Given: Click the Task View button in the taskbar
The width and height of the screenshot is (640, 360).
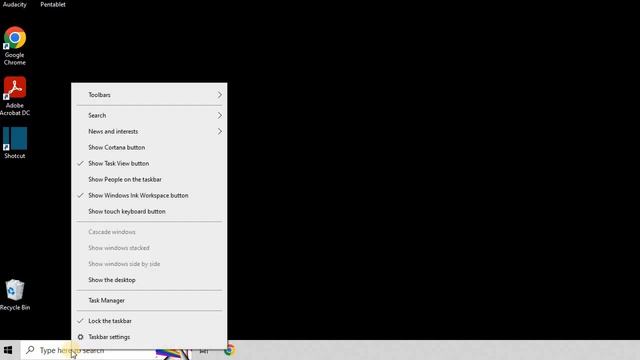Looking at the screenshot, I should 204,350.
